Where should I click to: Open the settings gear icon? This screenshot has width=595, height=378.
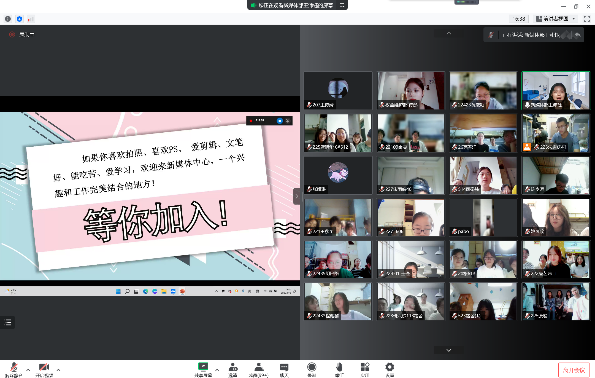pyautogui.click(x=390, y=369)
